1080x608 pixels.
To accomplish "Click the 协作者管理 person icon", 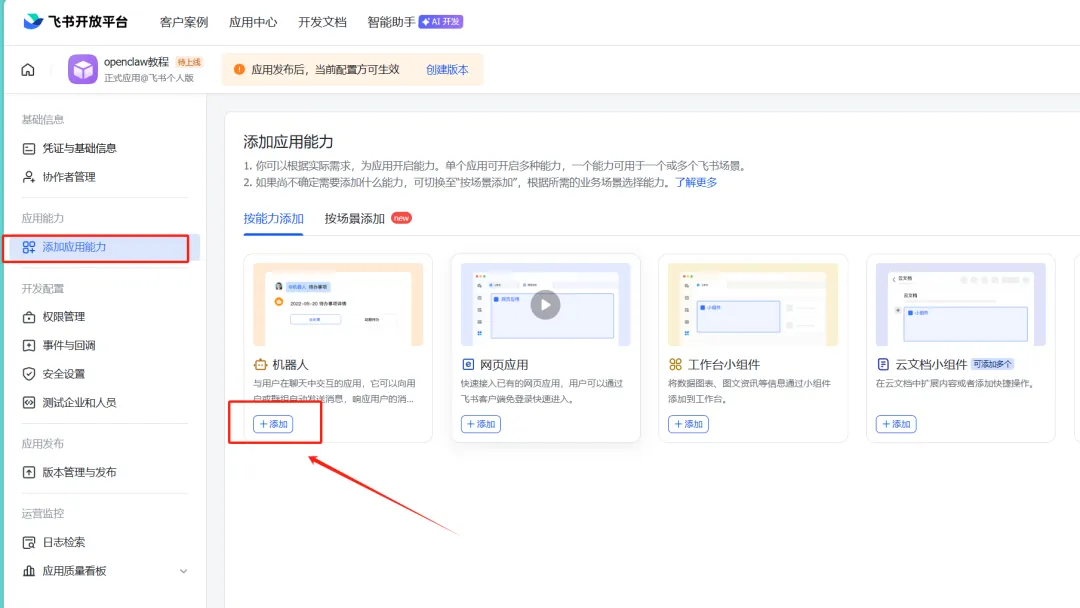I will (29, 177).
